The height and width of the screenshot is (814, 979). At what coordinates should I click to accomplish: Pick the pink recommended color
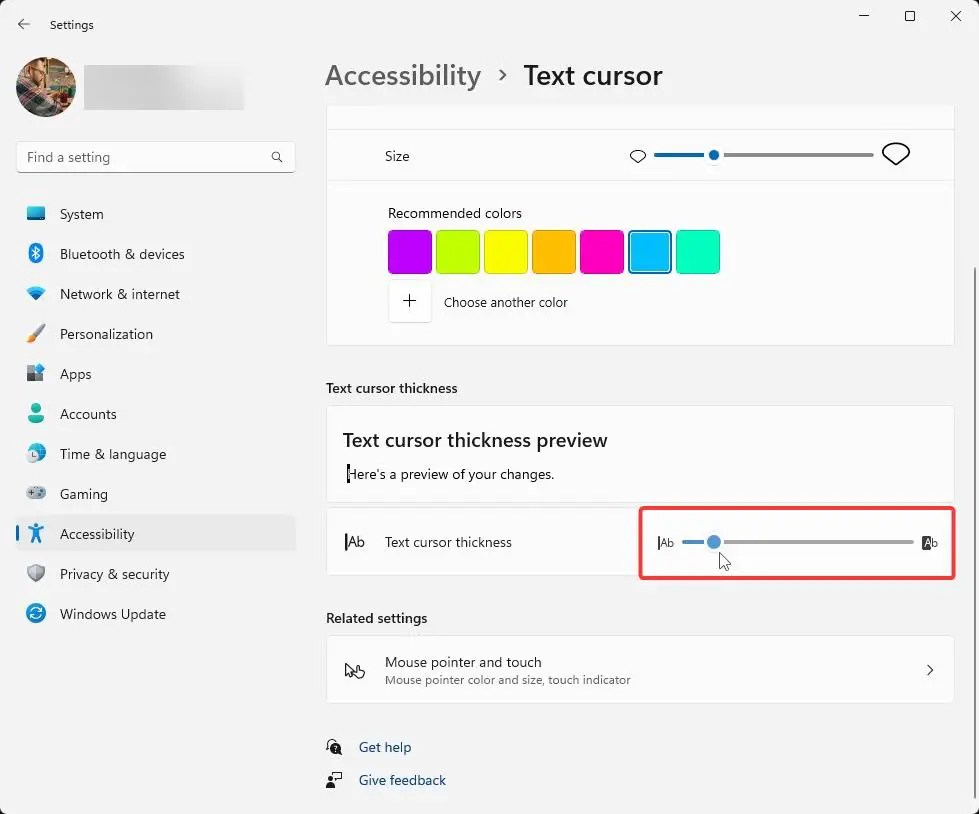point(602,252)
